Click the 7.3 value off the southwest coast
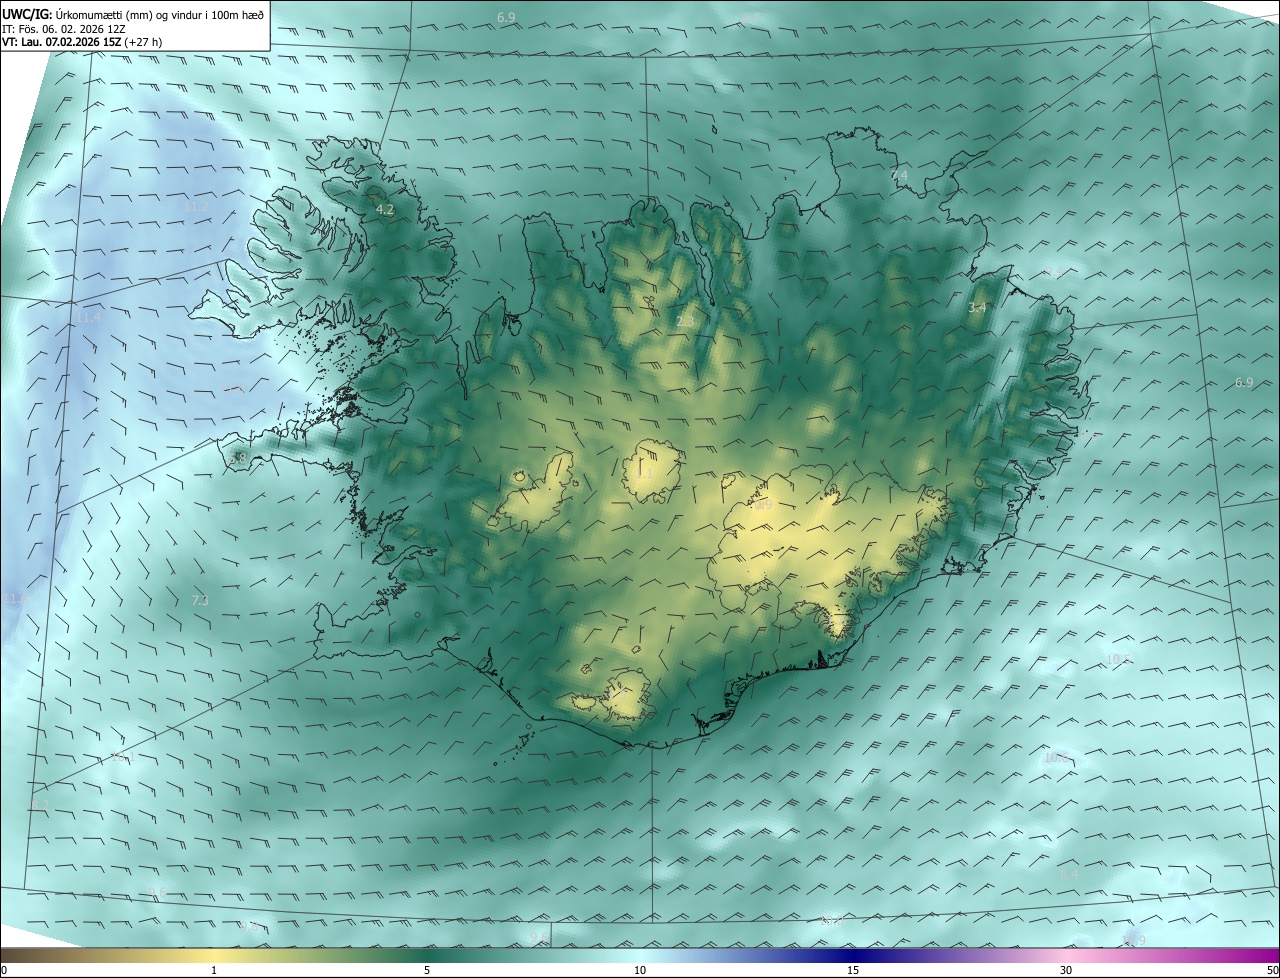The image size is (1280, 978). [199, 600]
